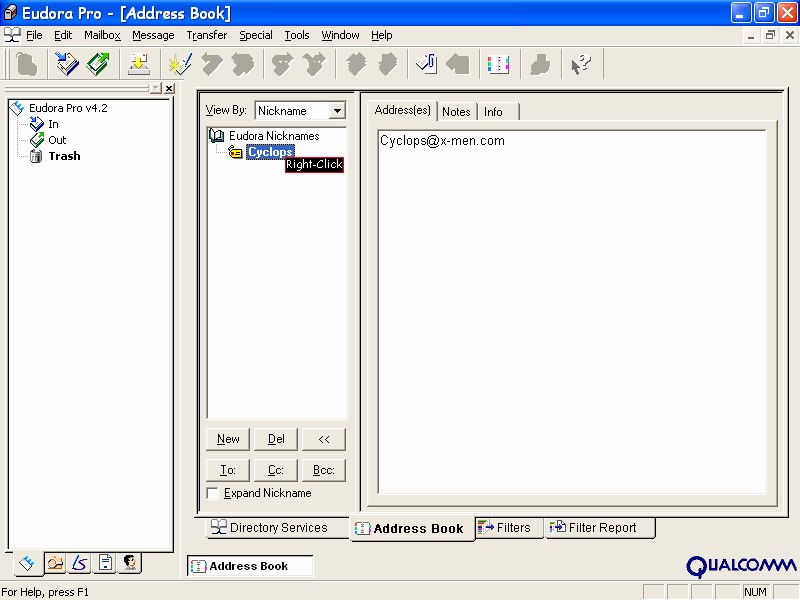Click the Previous Message up-arrow icon
Viewport: 800px width, 600px height.
[x=356, y=65]
